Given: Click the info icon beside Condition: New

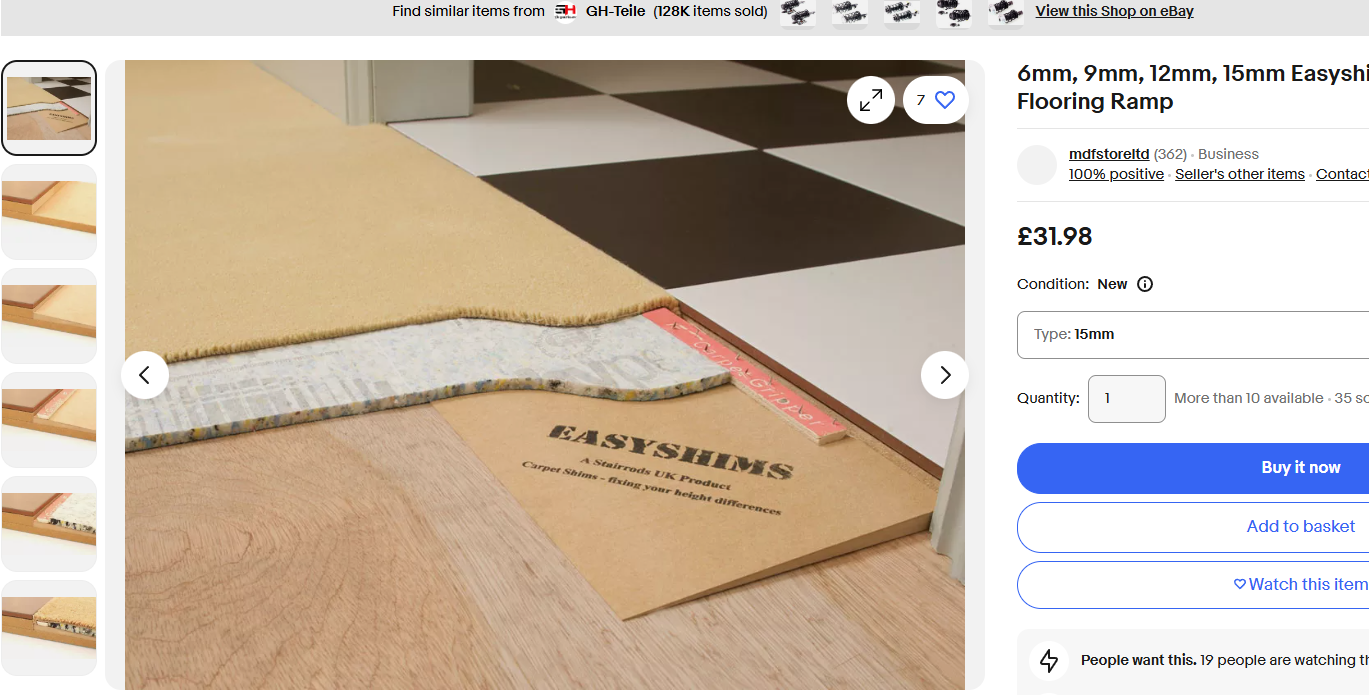Looking at the screenshot, I should coord(1145,284).
